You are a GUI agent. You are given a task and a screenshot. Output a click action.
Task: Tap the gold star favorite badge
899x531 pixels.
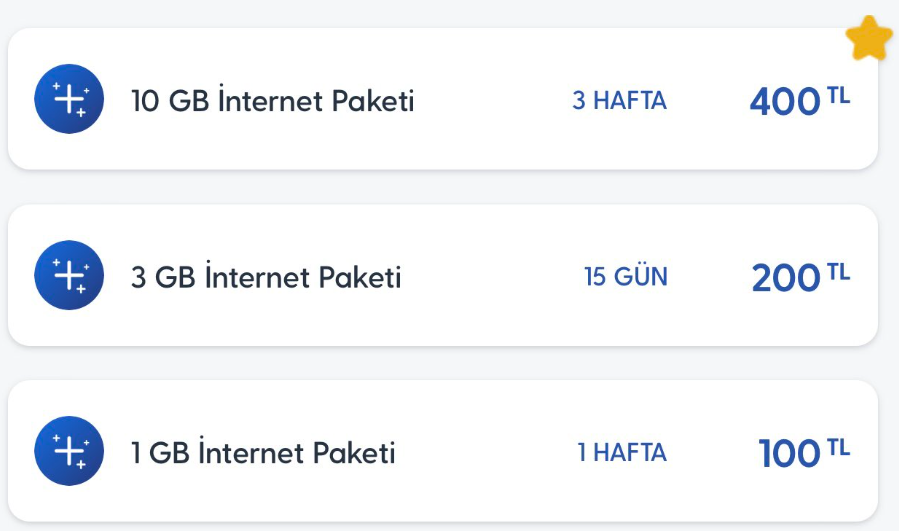pyautogui.click(x=869, y=38)
